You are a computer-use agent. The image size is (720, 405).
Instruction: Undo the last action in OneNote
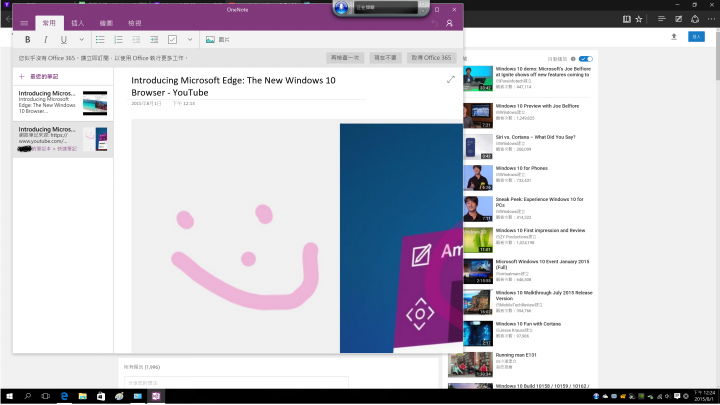pos(434,23)
